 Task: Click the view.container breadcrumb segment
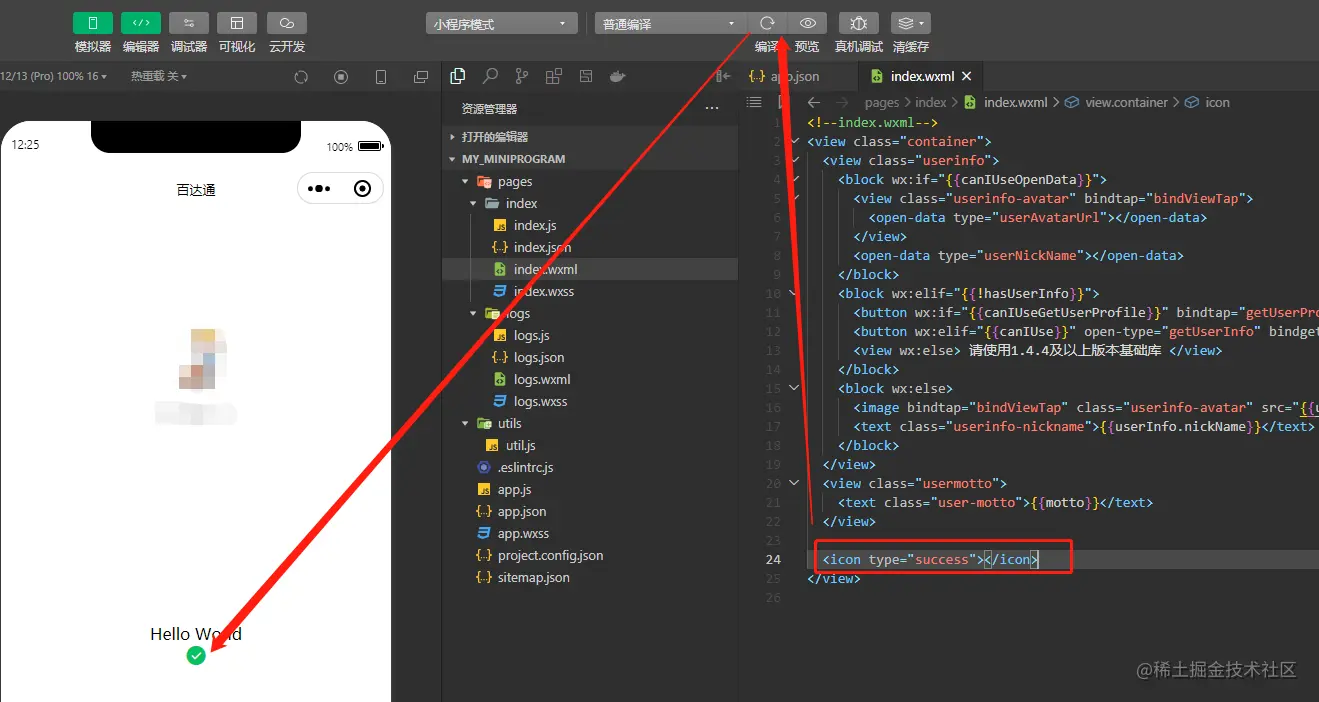pos(1116,102)
